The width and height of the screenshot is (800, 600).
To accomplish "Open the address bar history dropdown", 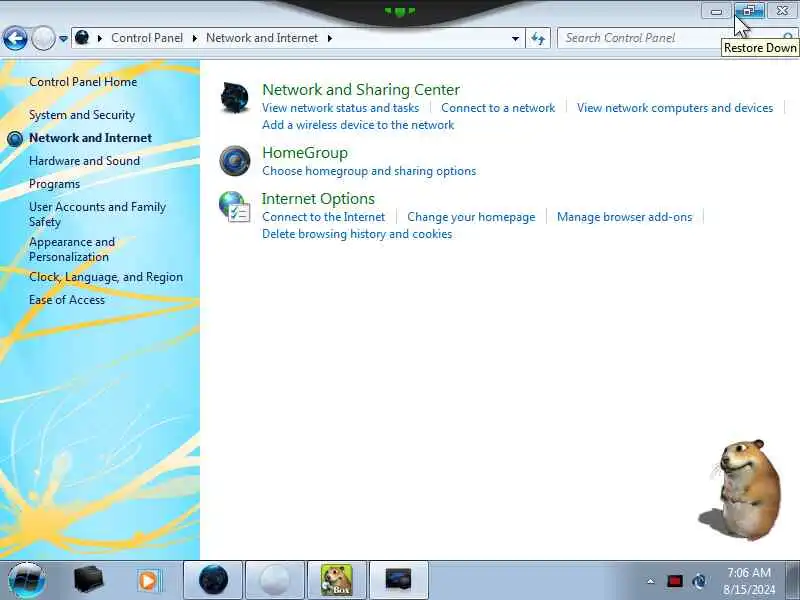I will (515, 38).
